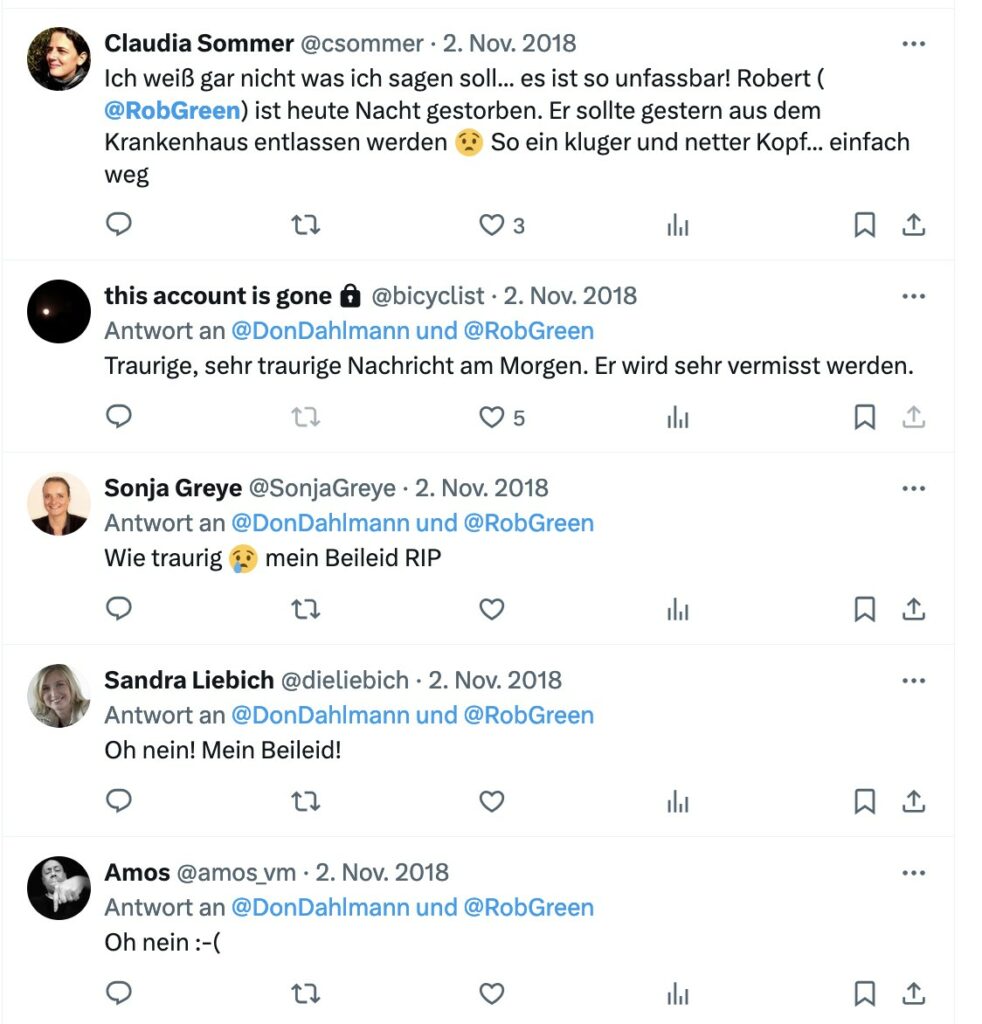View analytics for the @bicyclist reply
The image size is (982, 1024).
(678, 417)
